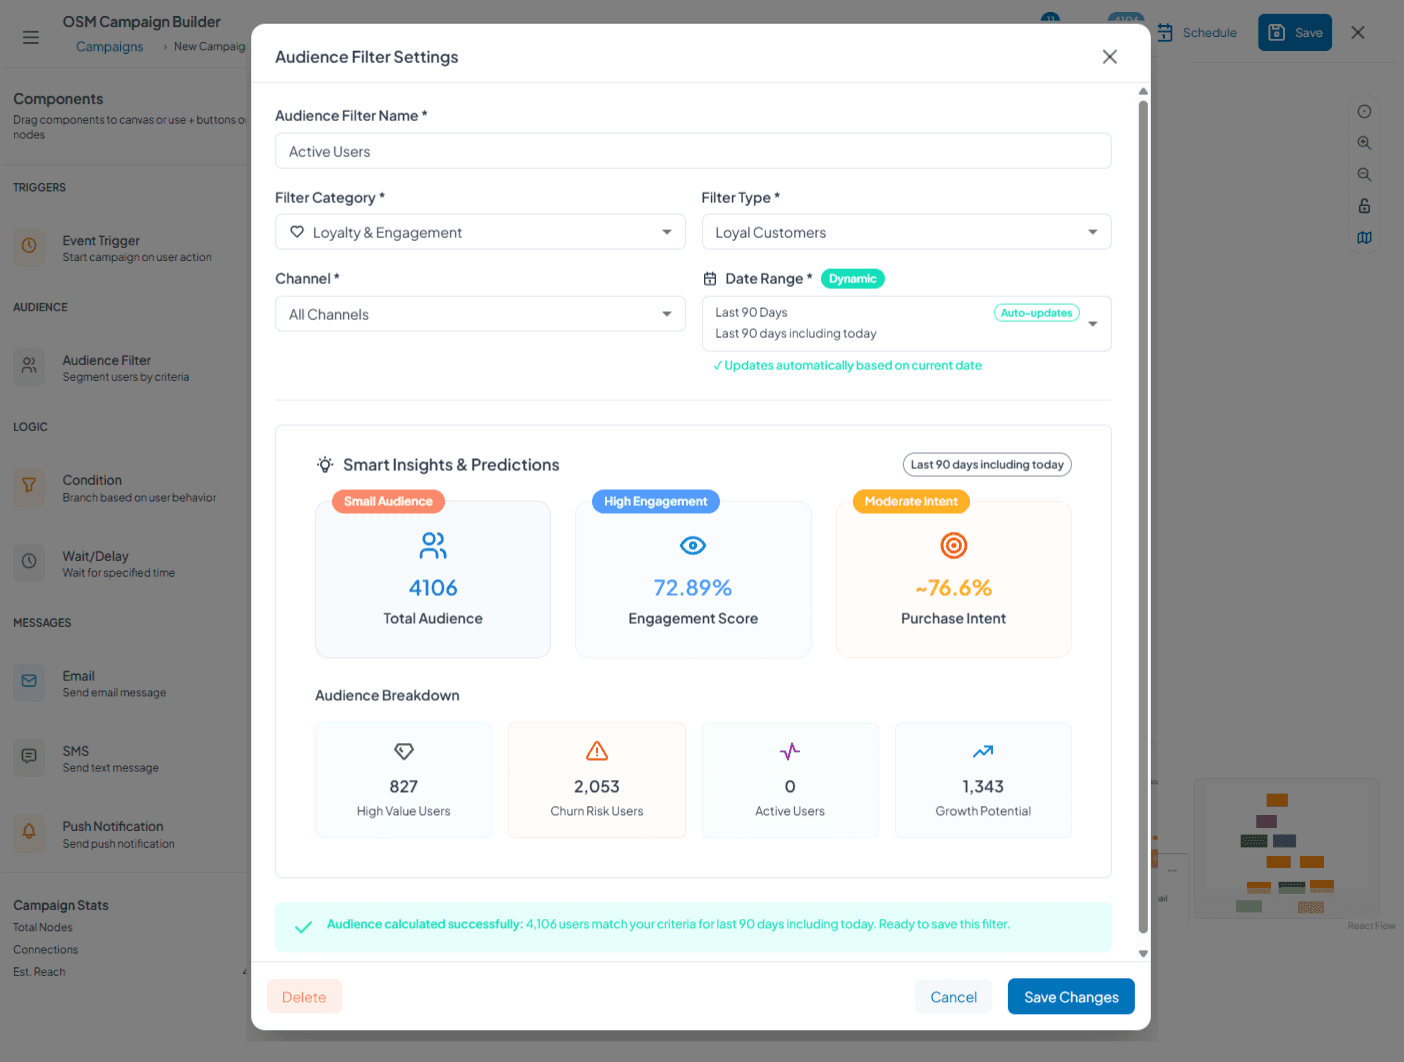Click the Small Audience tag
Viewport: 1404px width, 1062px height.
388,501
